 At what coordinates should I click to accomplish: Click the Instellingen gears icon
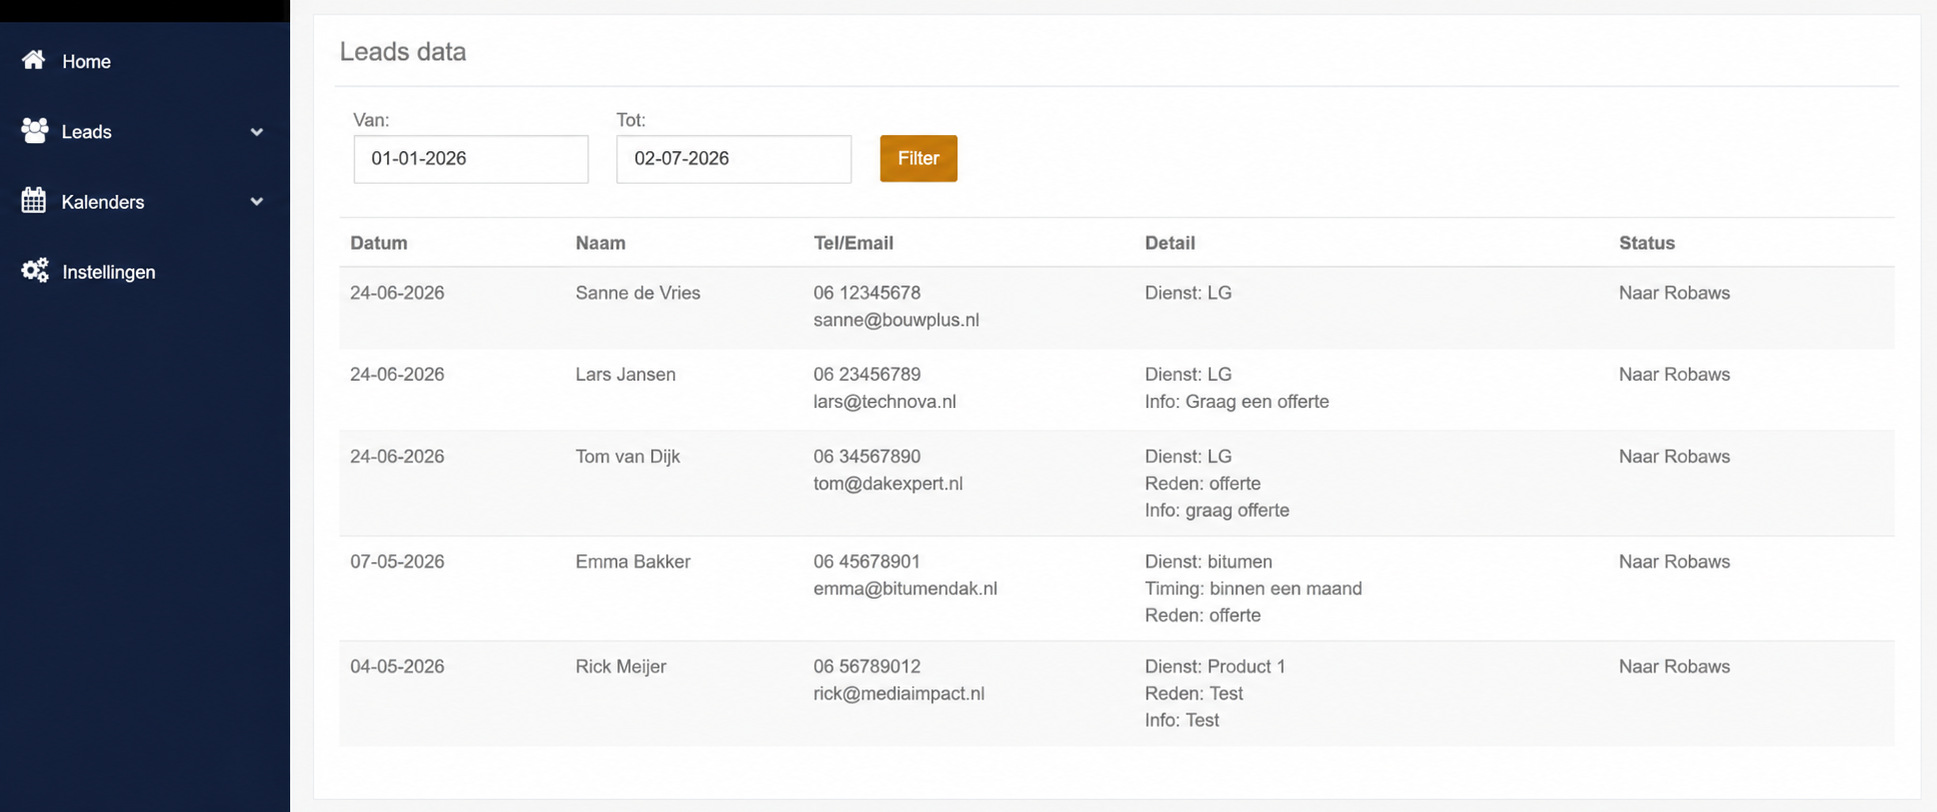tap(35, 271)
